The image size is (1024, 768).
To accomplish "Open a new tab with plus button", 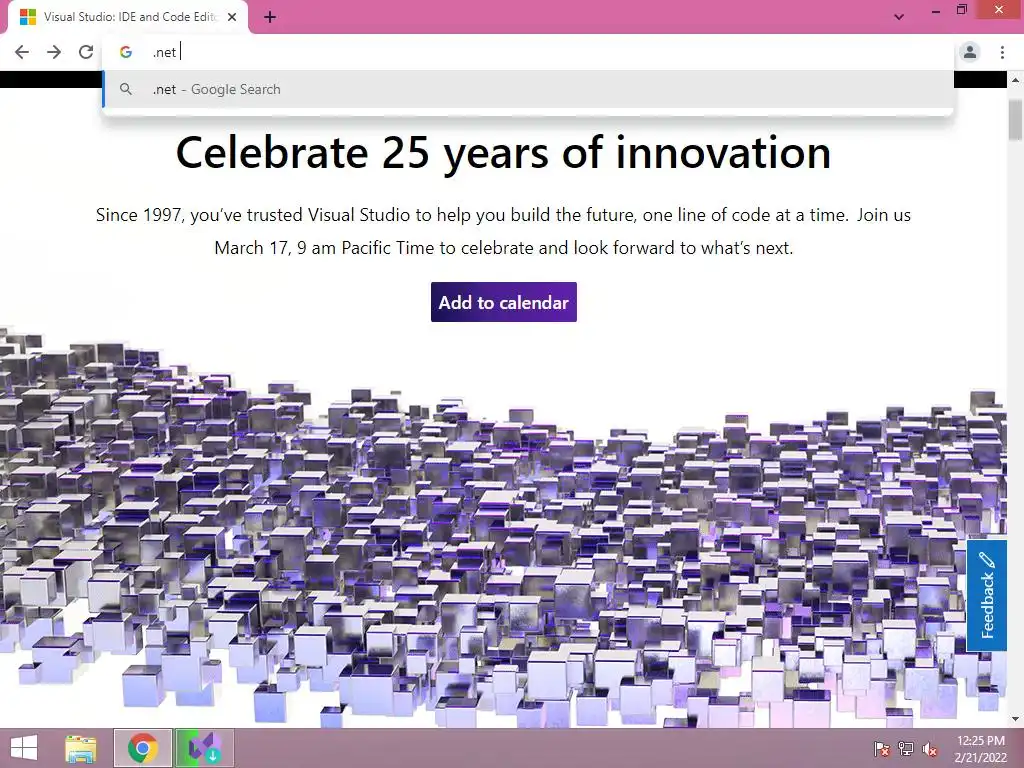I will (x=270, y=18).
